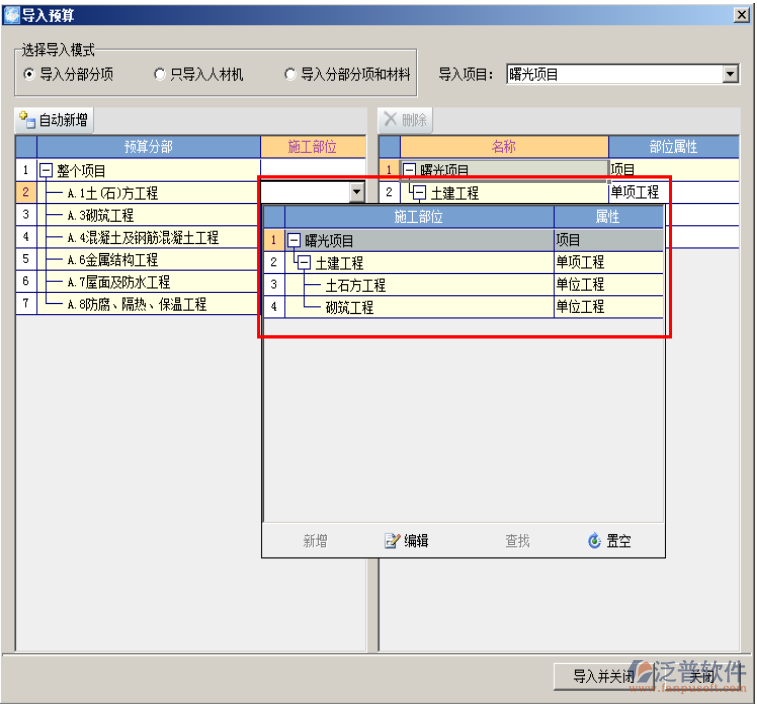Collapse 土建工程 node in dropdown popup

tap(304, 263)
